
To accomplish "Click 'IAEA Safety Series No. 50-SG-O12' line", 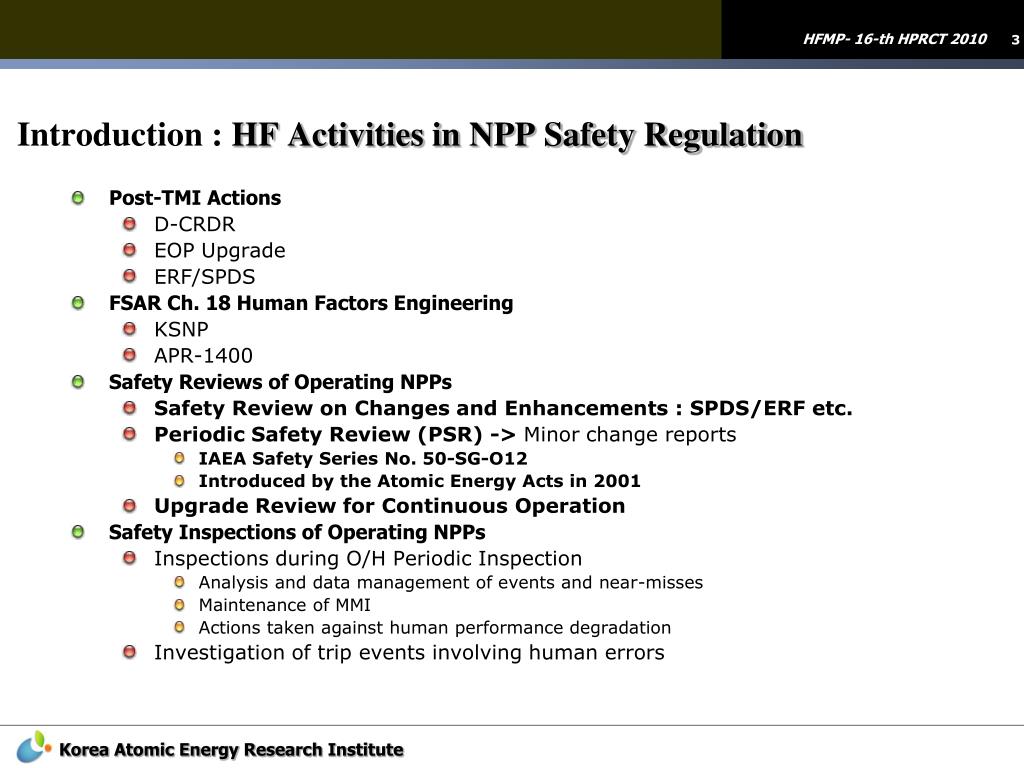I will click(363, 458).
